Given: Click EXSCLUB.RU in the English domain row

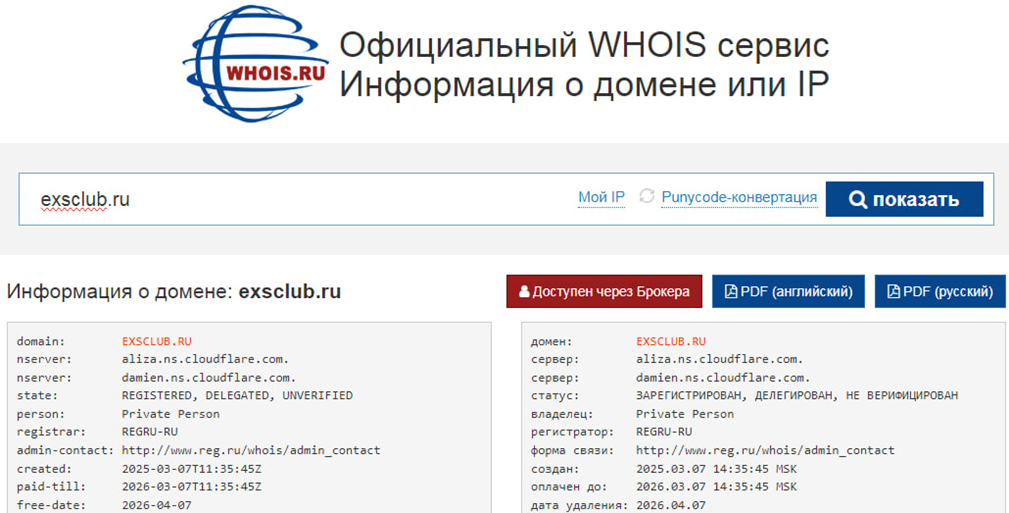Looking at the screenshot, I should pos(157,342).
